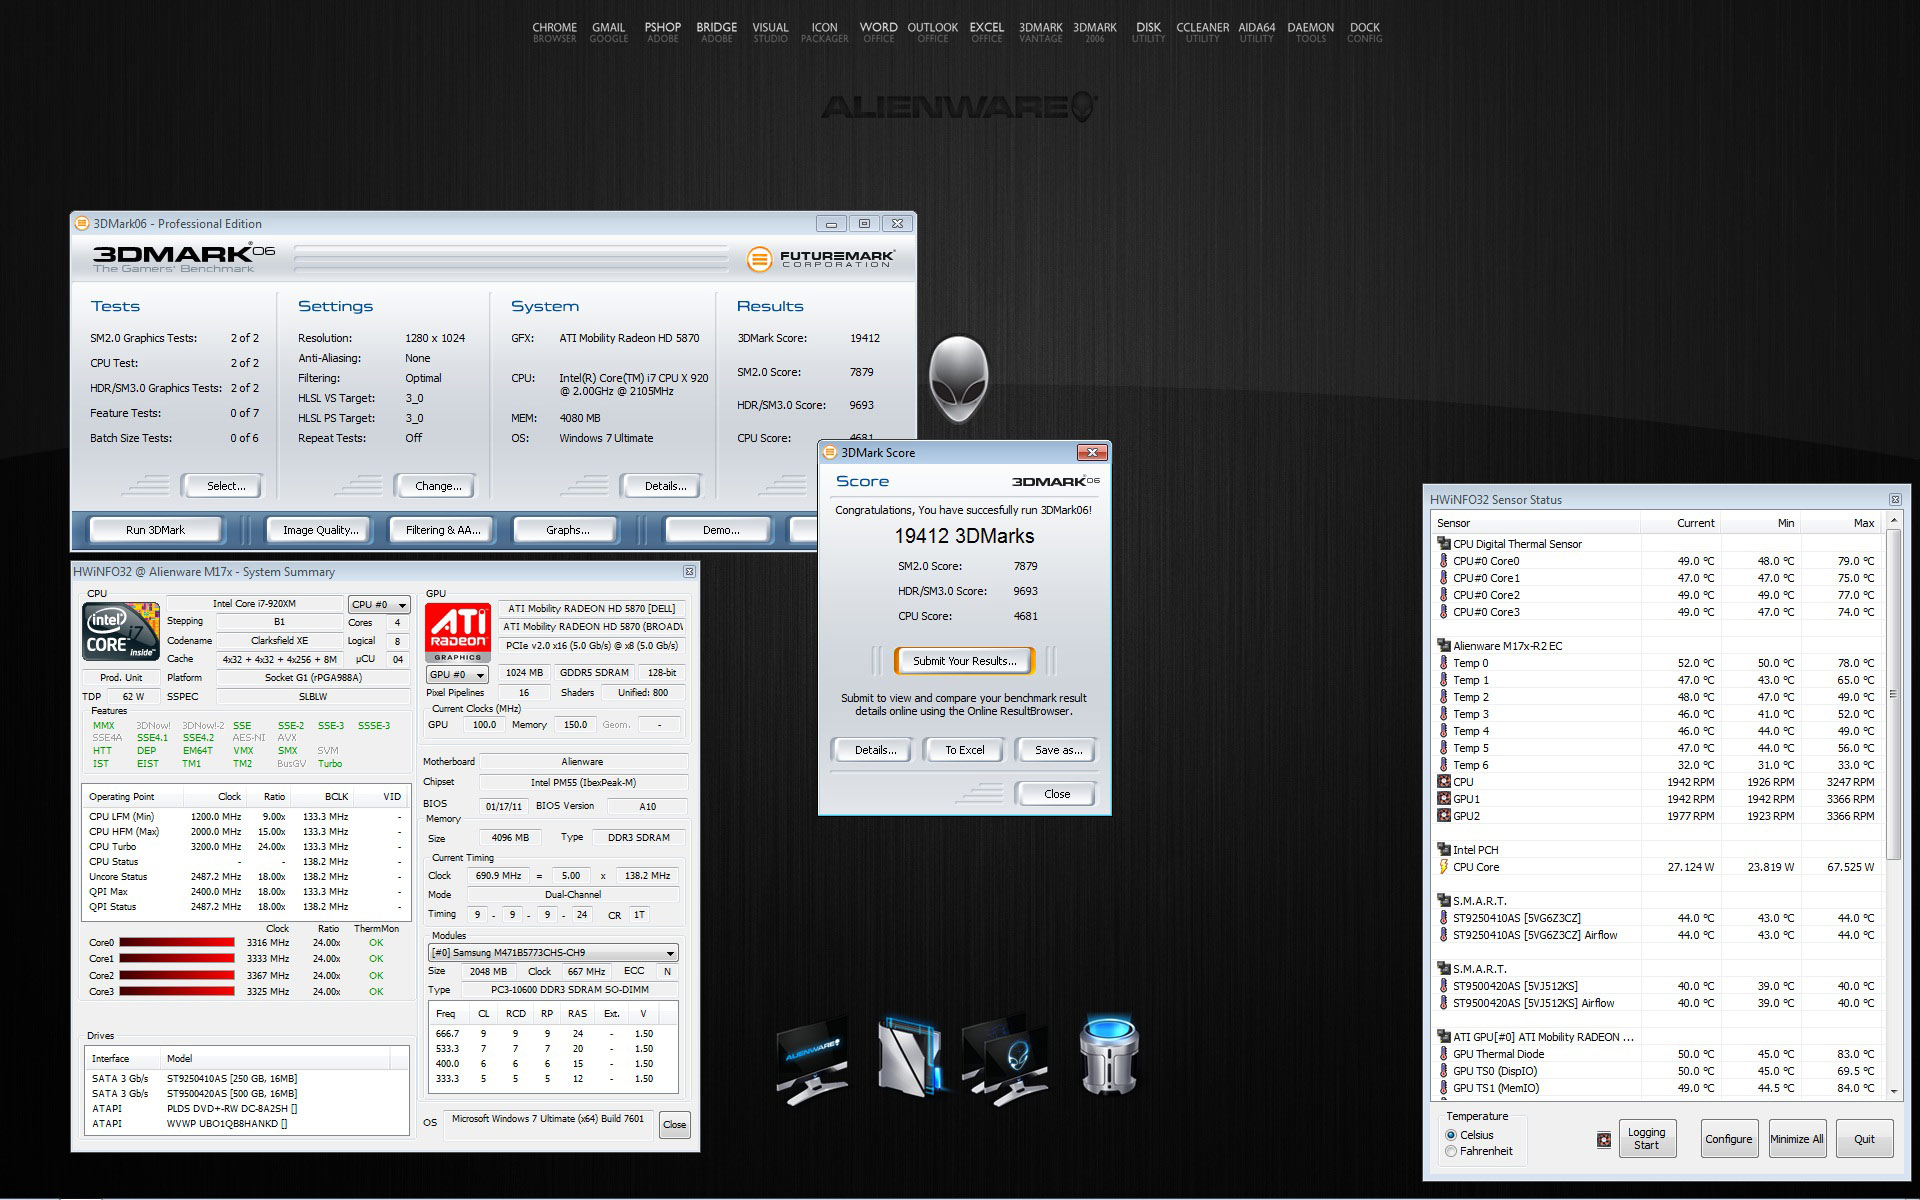This screenshot has height=1200, width=1920.
Task: Click Details... under System in 3DMark06
Action: [663, 486]
